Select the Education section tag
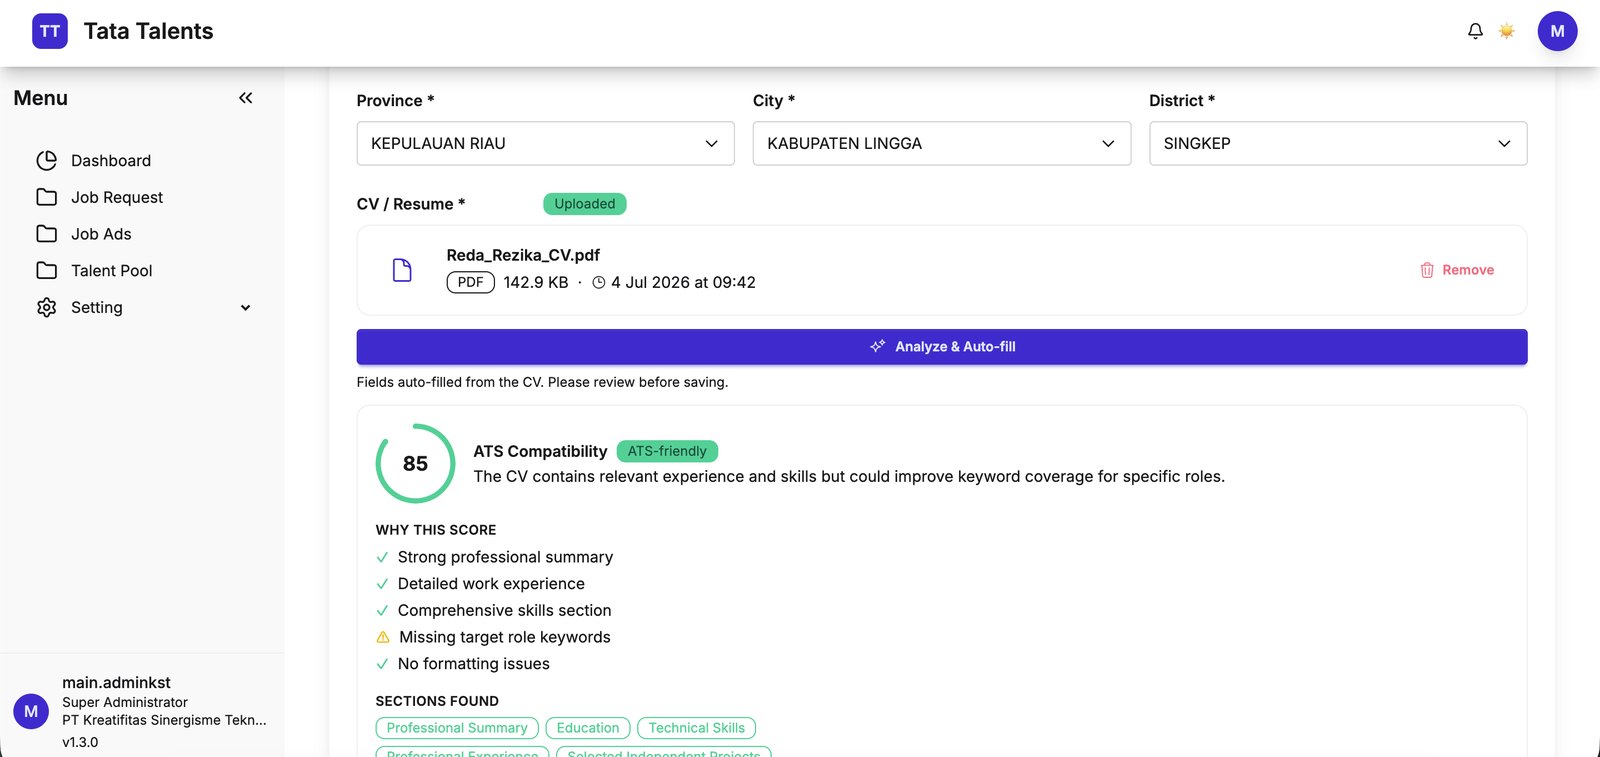The image size is (1600, 757). pos(588,728)
